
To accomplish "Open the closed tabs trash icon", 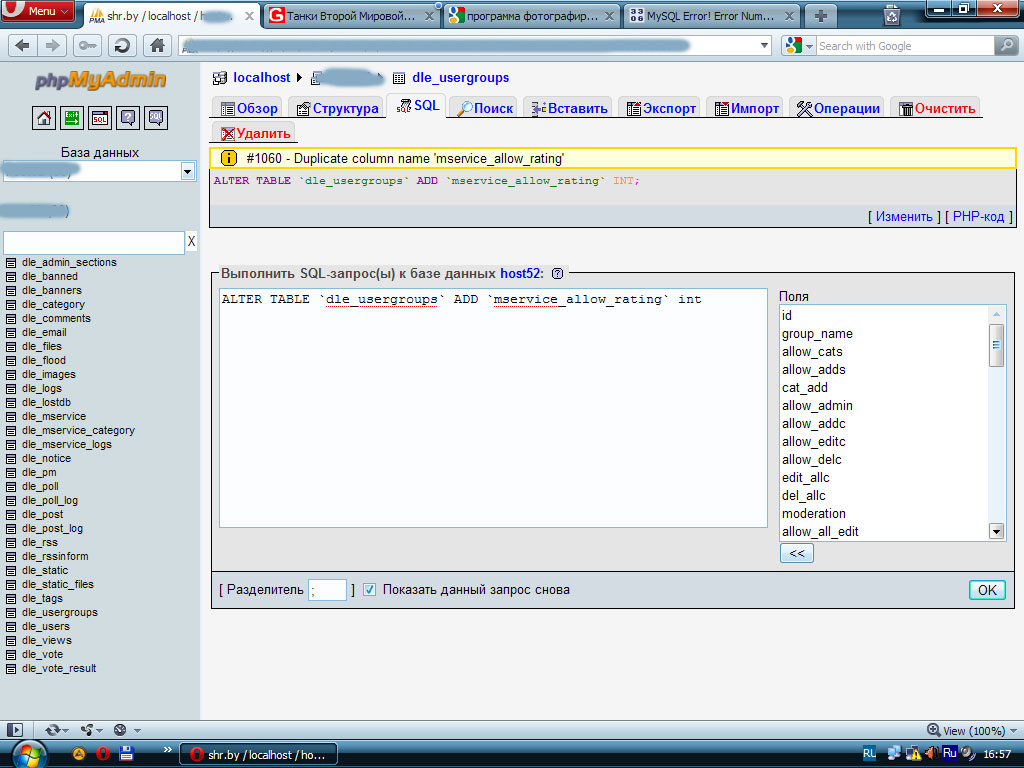I will tap(892, 15).
